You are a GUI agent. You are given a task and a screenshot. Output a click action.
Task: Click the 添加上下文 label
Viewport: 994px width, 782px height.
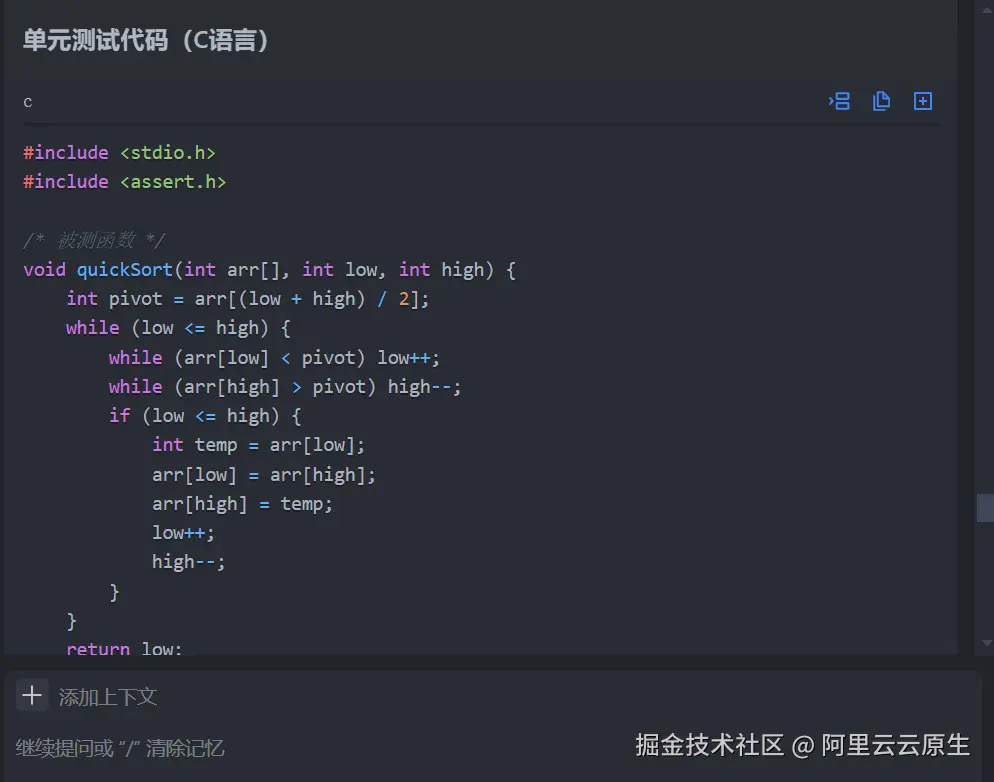(x=108, y=697)
